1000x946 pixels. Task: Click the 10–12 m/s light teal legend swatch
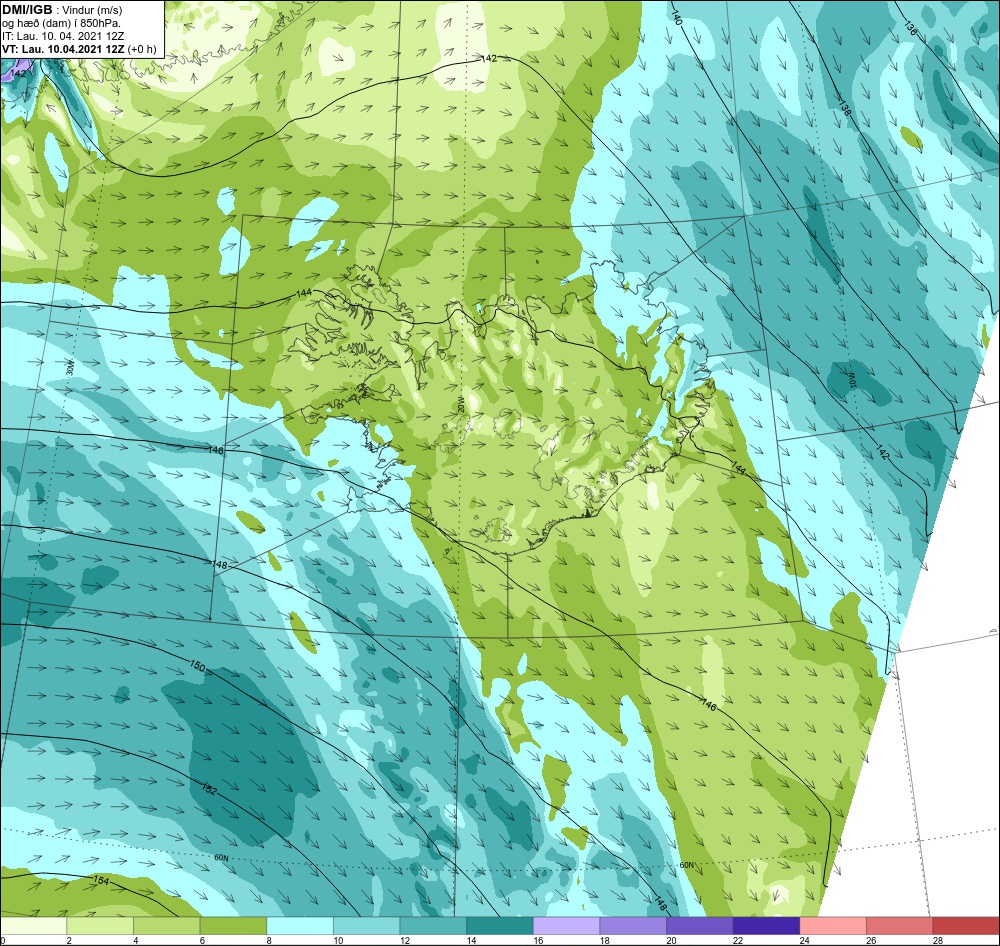pos(366,926)
